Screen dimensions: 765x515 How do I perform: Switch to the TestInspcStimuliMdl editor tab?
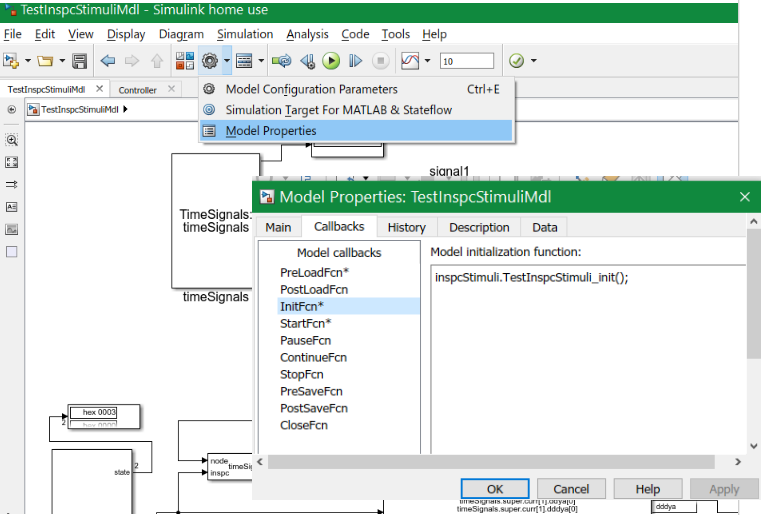pyautogui.click(x=46, y=90)
